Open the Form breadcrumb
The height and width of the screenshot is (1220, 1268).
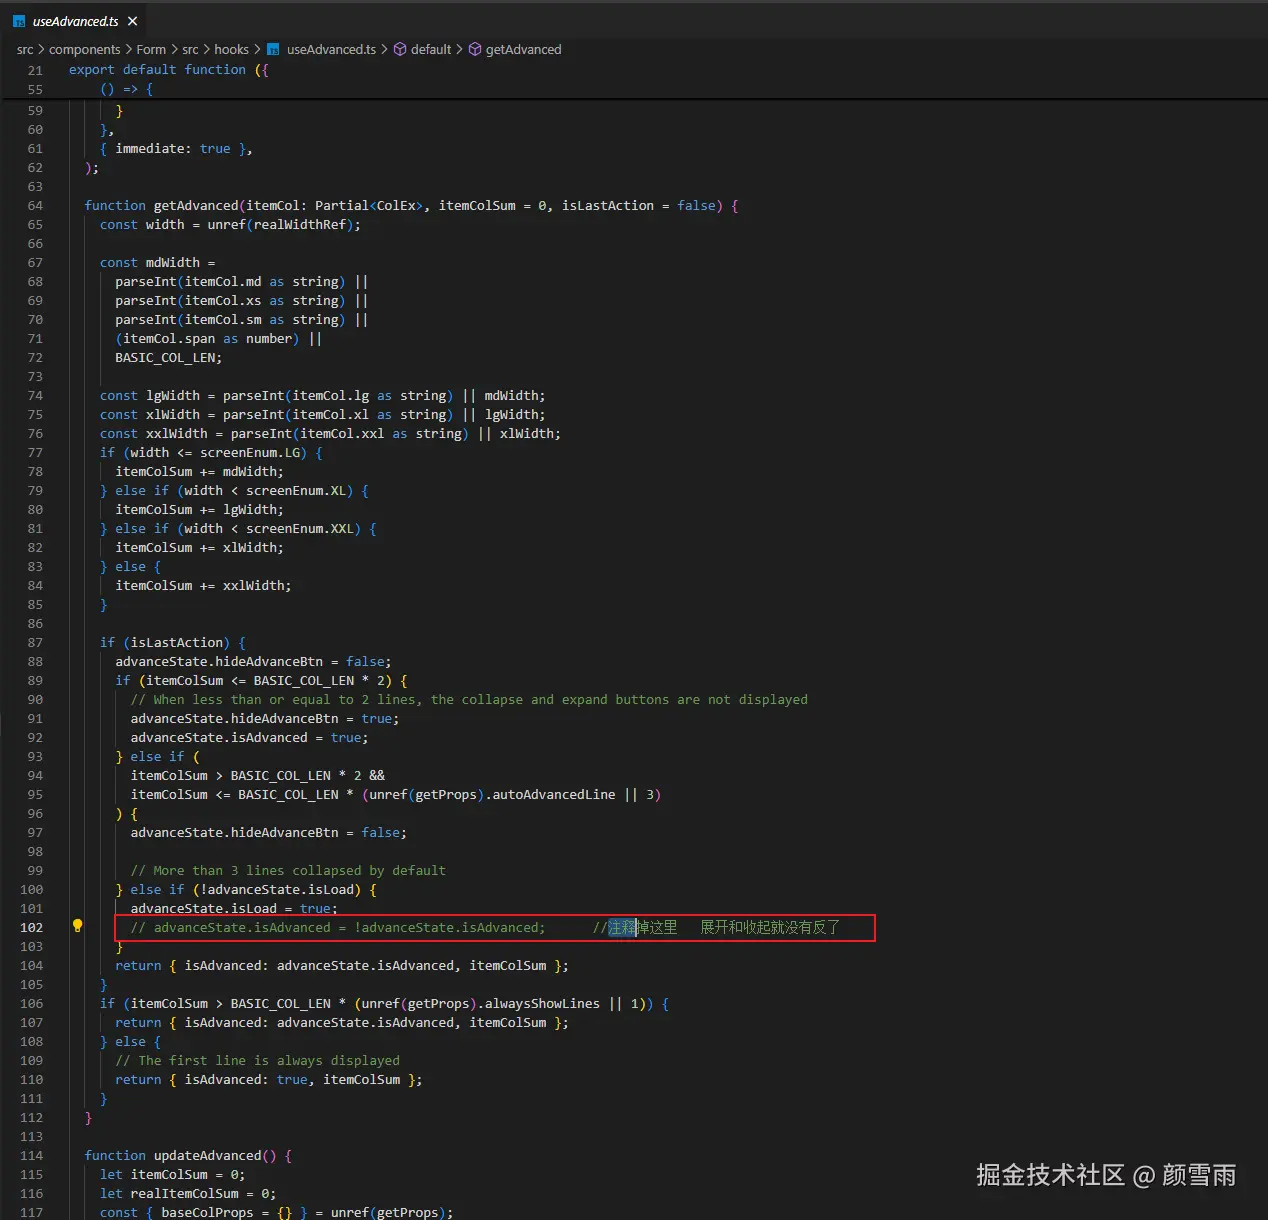pos(151,49)
